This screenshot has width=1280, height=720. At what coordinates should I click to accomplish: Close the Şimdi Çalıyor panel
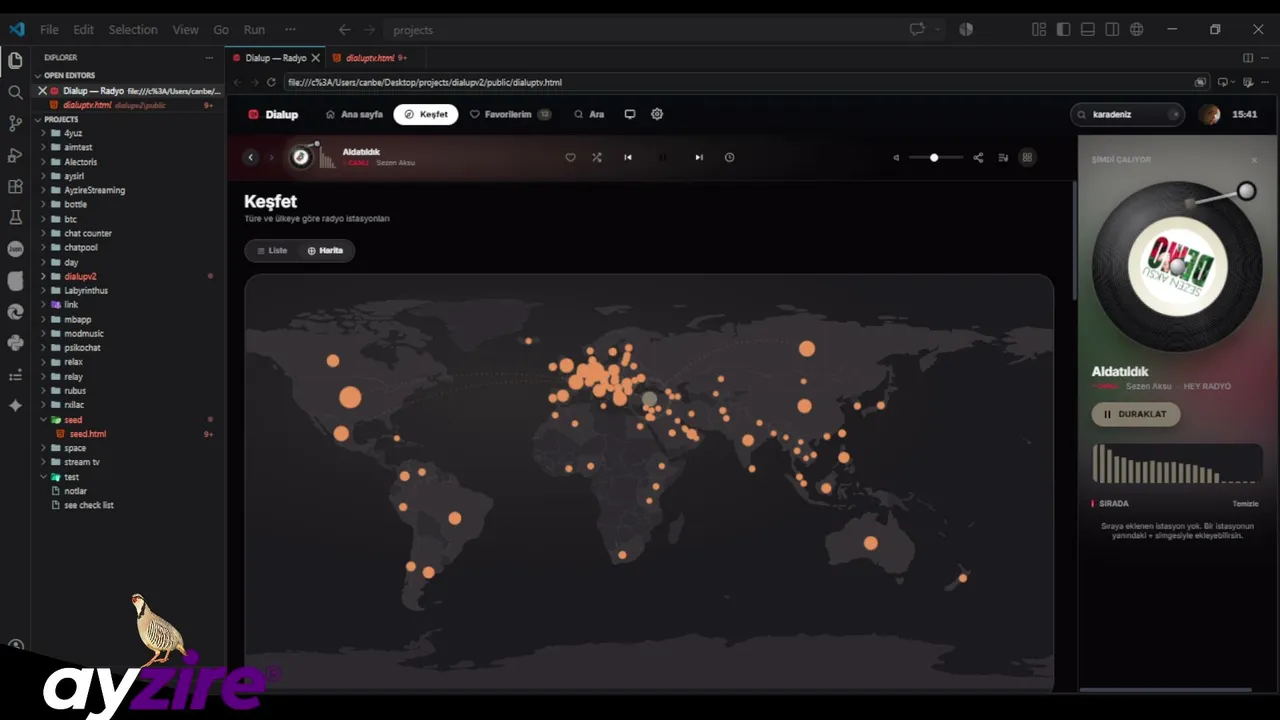(x=1254, y=160)
